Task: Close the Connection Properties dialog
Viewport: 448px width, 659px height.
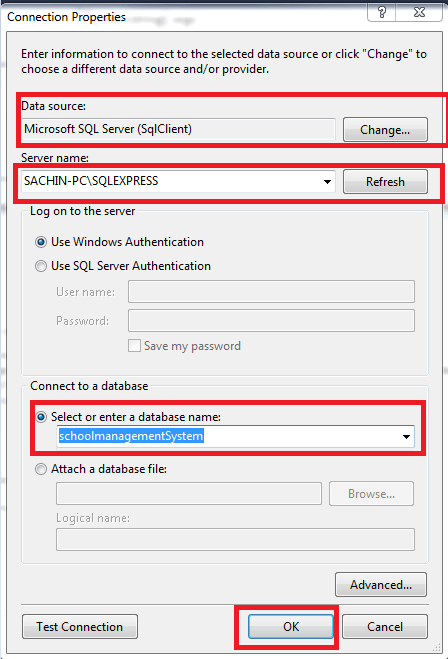Action: pyautogui.click(x=419, y=12)
